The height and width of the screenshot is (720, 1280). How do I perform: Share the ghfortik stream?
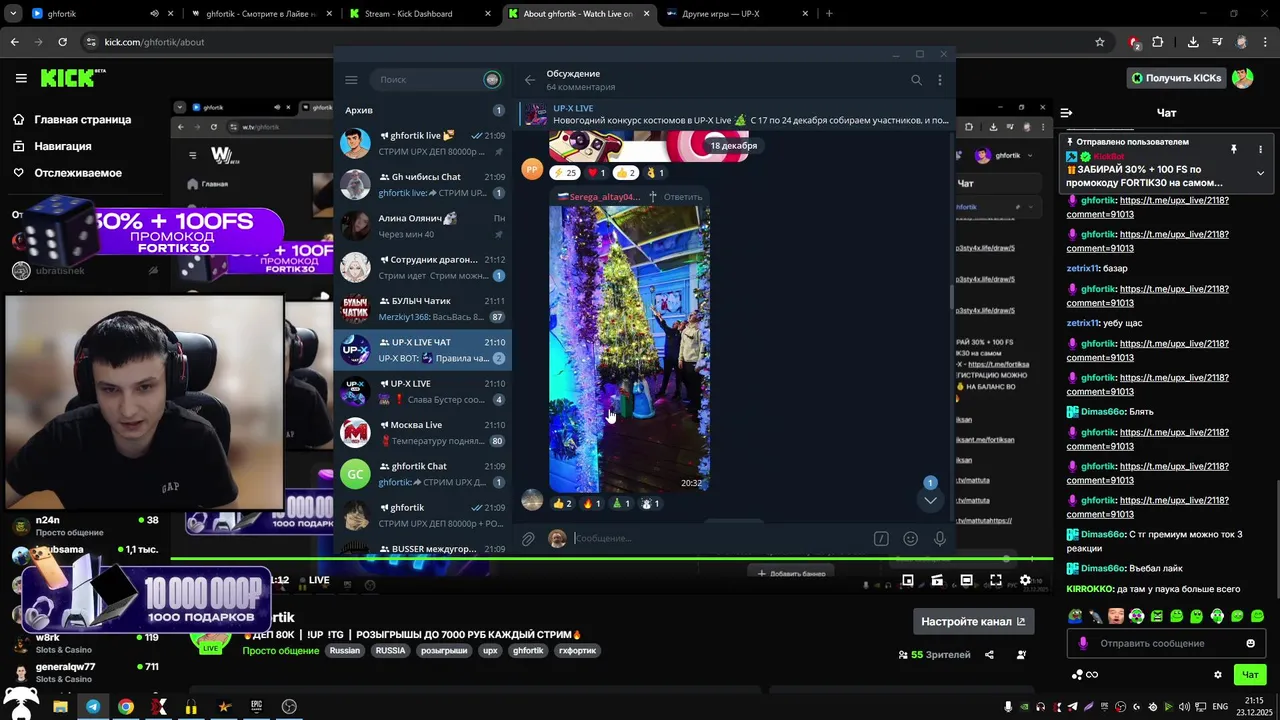(x=989, y=655)
